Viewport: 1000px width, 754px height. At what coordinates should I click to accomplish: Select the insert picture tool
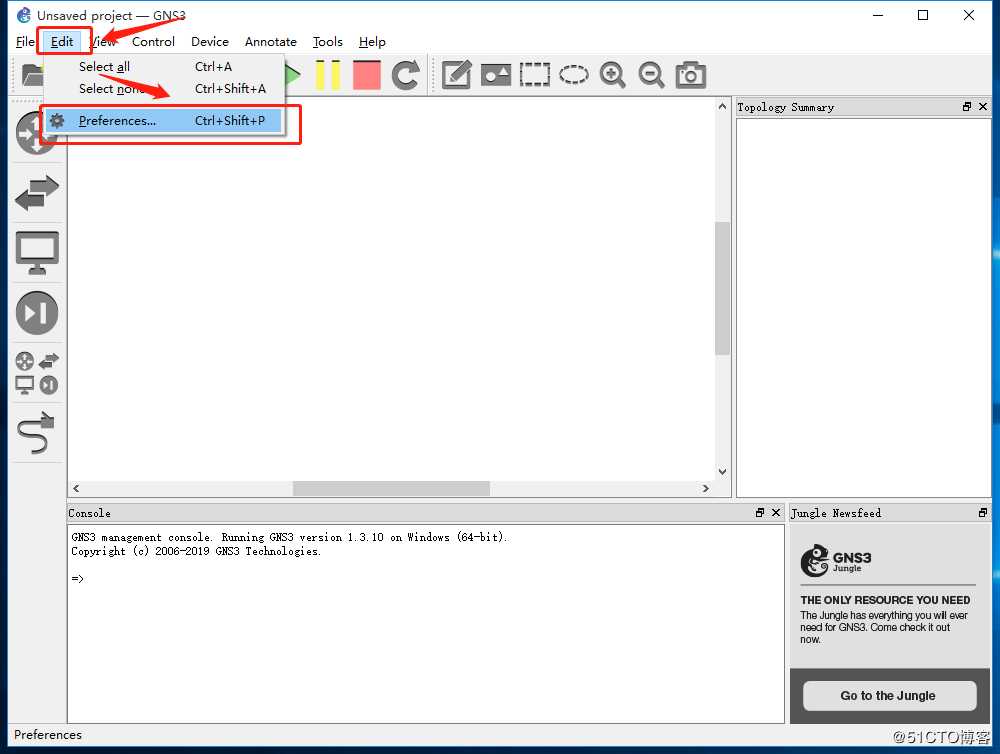496,75
